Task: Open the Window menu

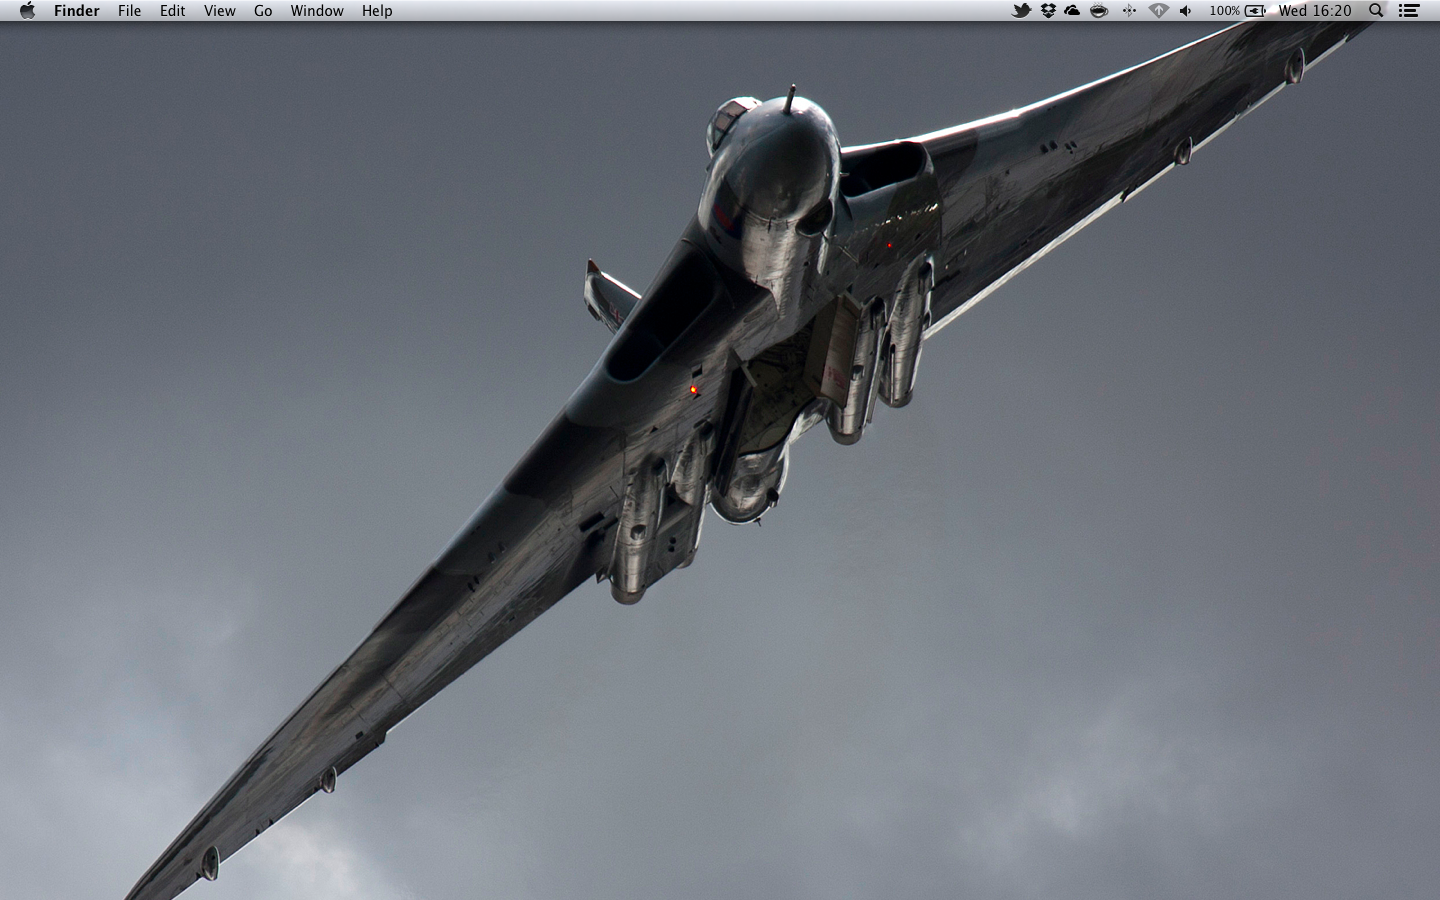Action: click(317, 11)
